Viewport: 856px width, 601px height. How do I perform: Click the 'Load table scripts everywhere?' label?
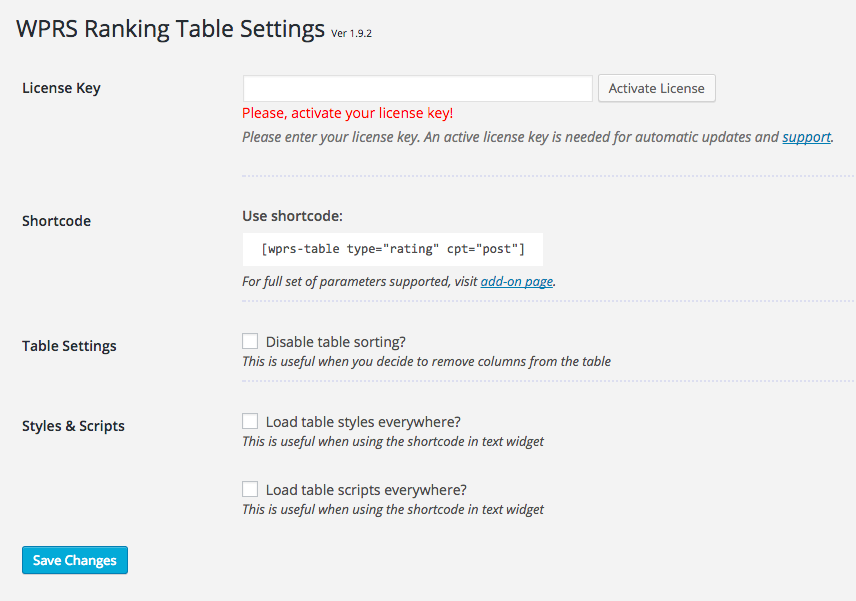(366, 490)
